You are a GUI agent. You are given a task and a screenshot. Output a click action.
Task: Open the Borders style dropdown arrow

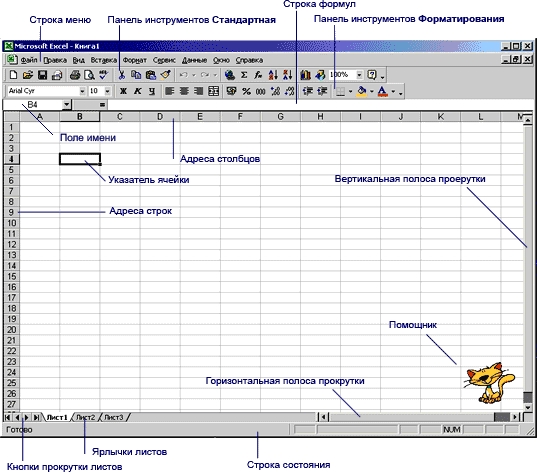(350, 91)
